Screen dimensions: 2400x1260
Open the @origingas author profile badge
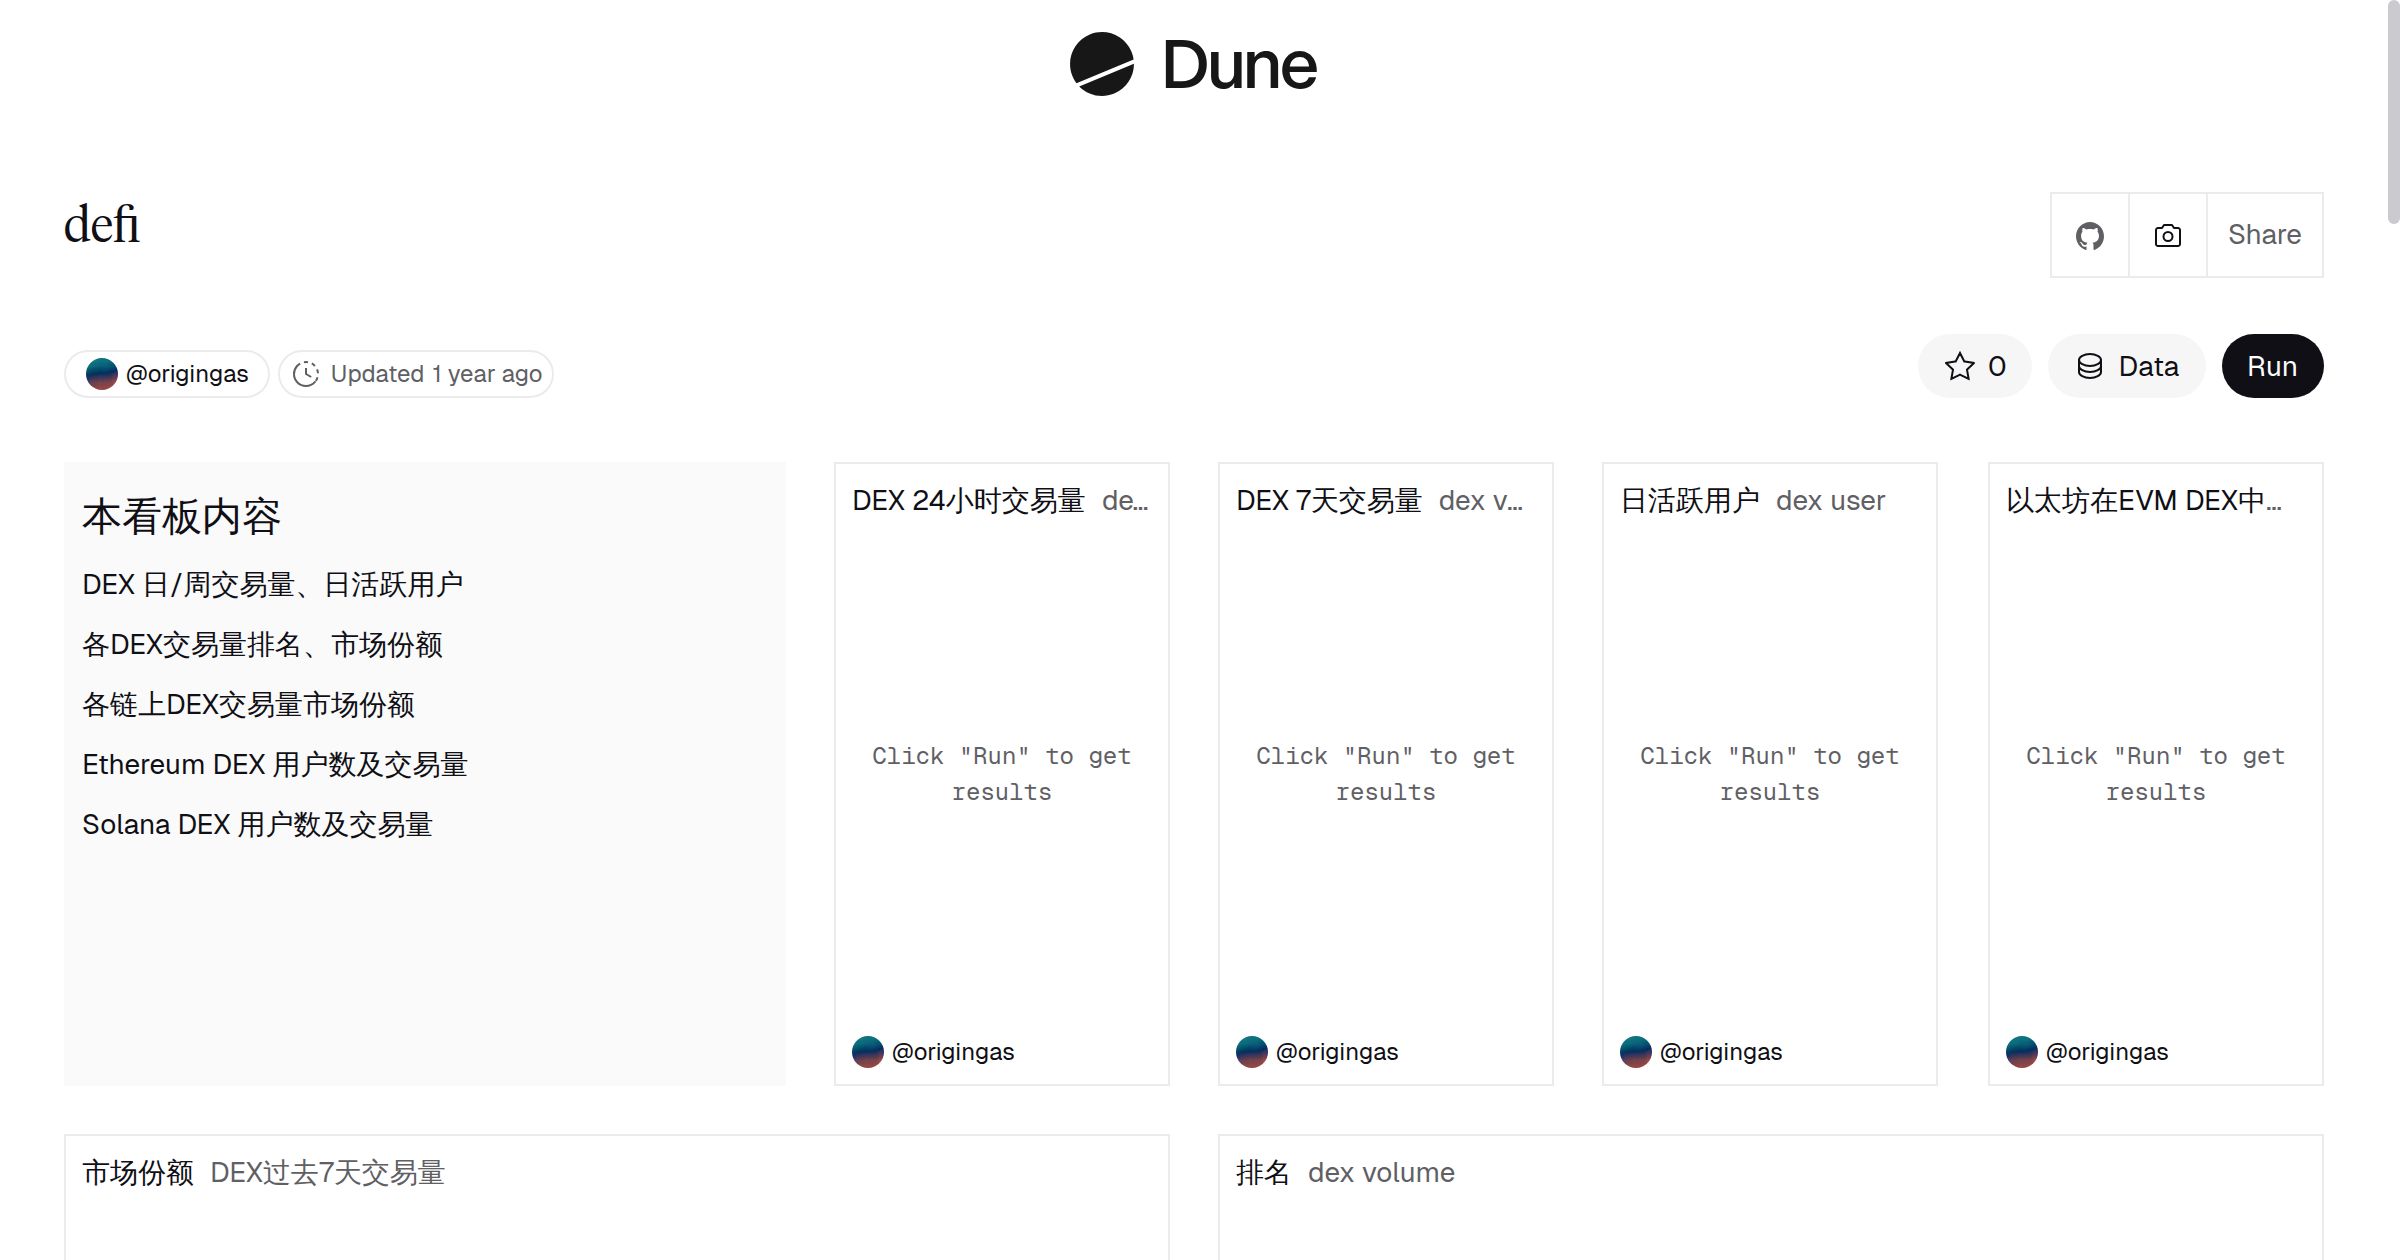(x=167, y=373)
